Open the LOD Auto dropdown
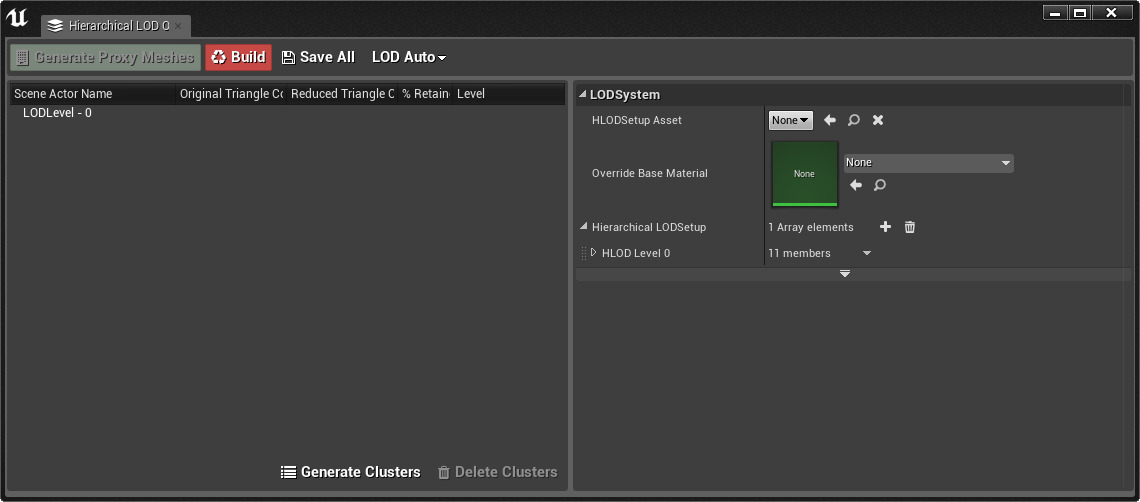1140x502 pixels. click(x=408, y=57)
